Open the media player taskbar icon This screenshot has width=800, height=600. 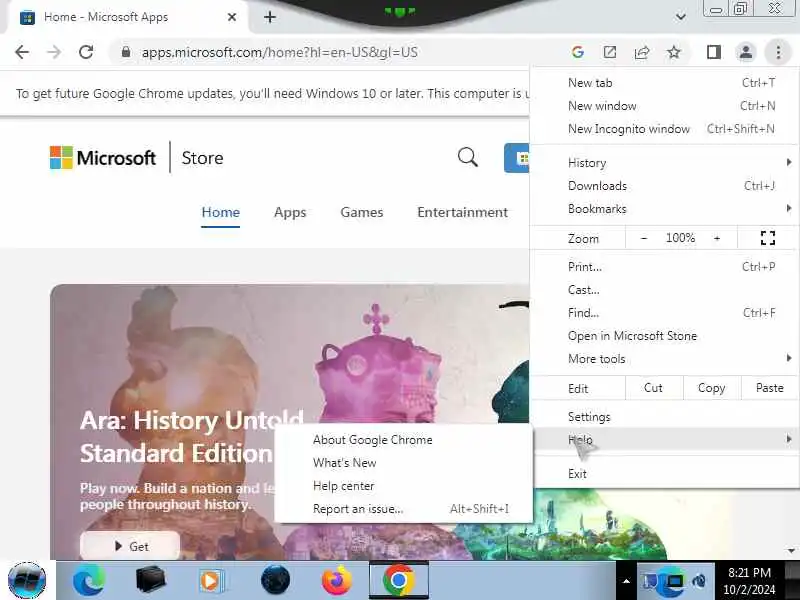pyautogui.click(x=210, y=580)
